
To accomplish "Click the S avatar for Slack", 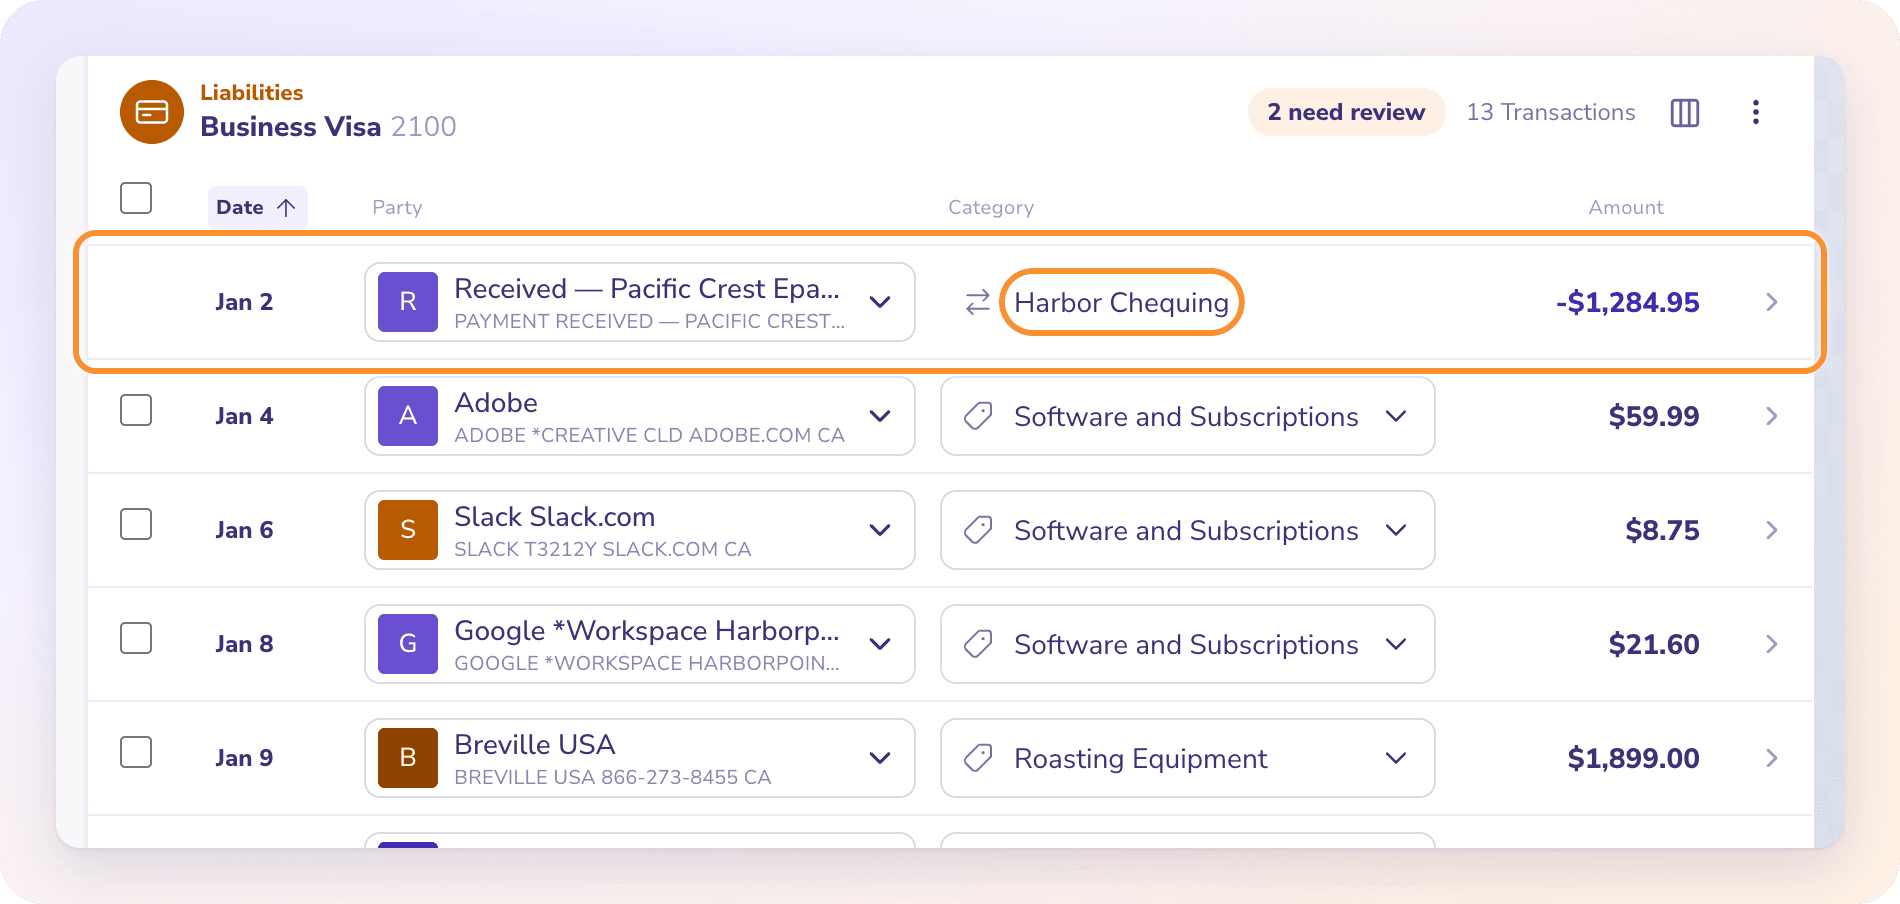I will pyautogui.click(x=408, y=530).
